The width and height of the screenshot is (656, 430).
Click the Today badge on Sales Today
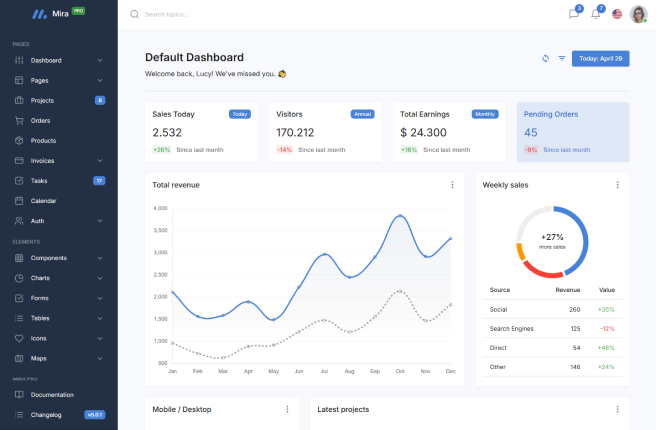pos(240,114)
